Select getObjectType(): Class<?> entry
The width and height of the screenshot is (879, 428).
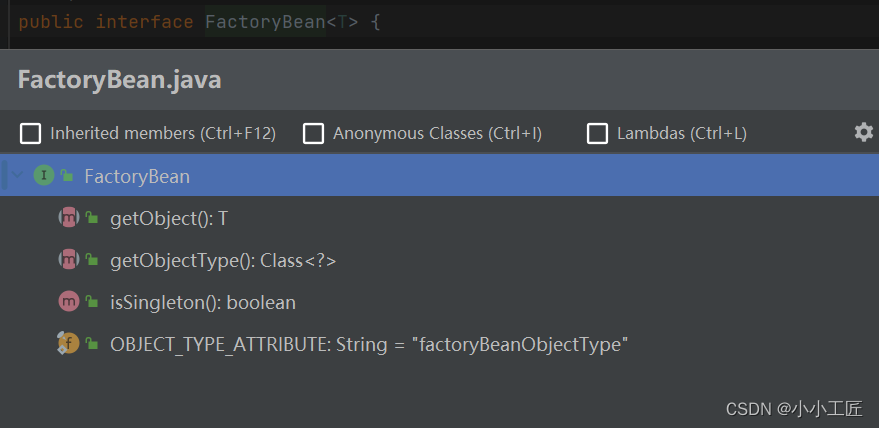pos(222,260)
